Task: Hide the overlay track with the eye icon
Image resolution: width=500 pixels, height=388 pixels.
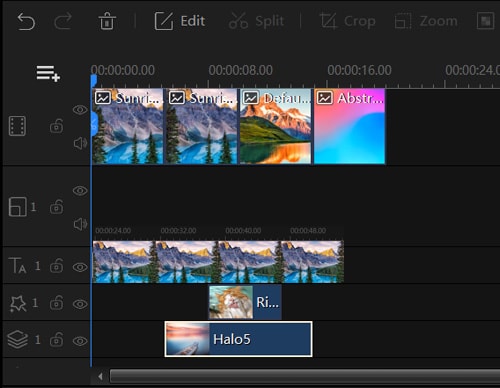Action: 80,341
